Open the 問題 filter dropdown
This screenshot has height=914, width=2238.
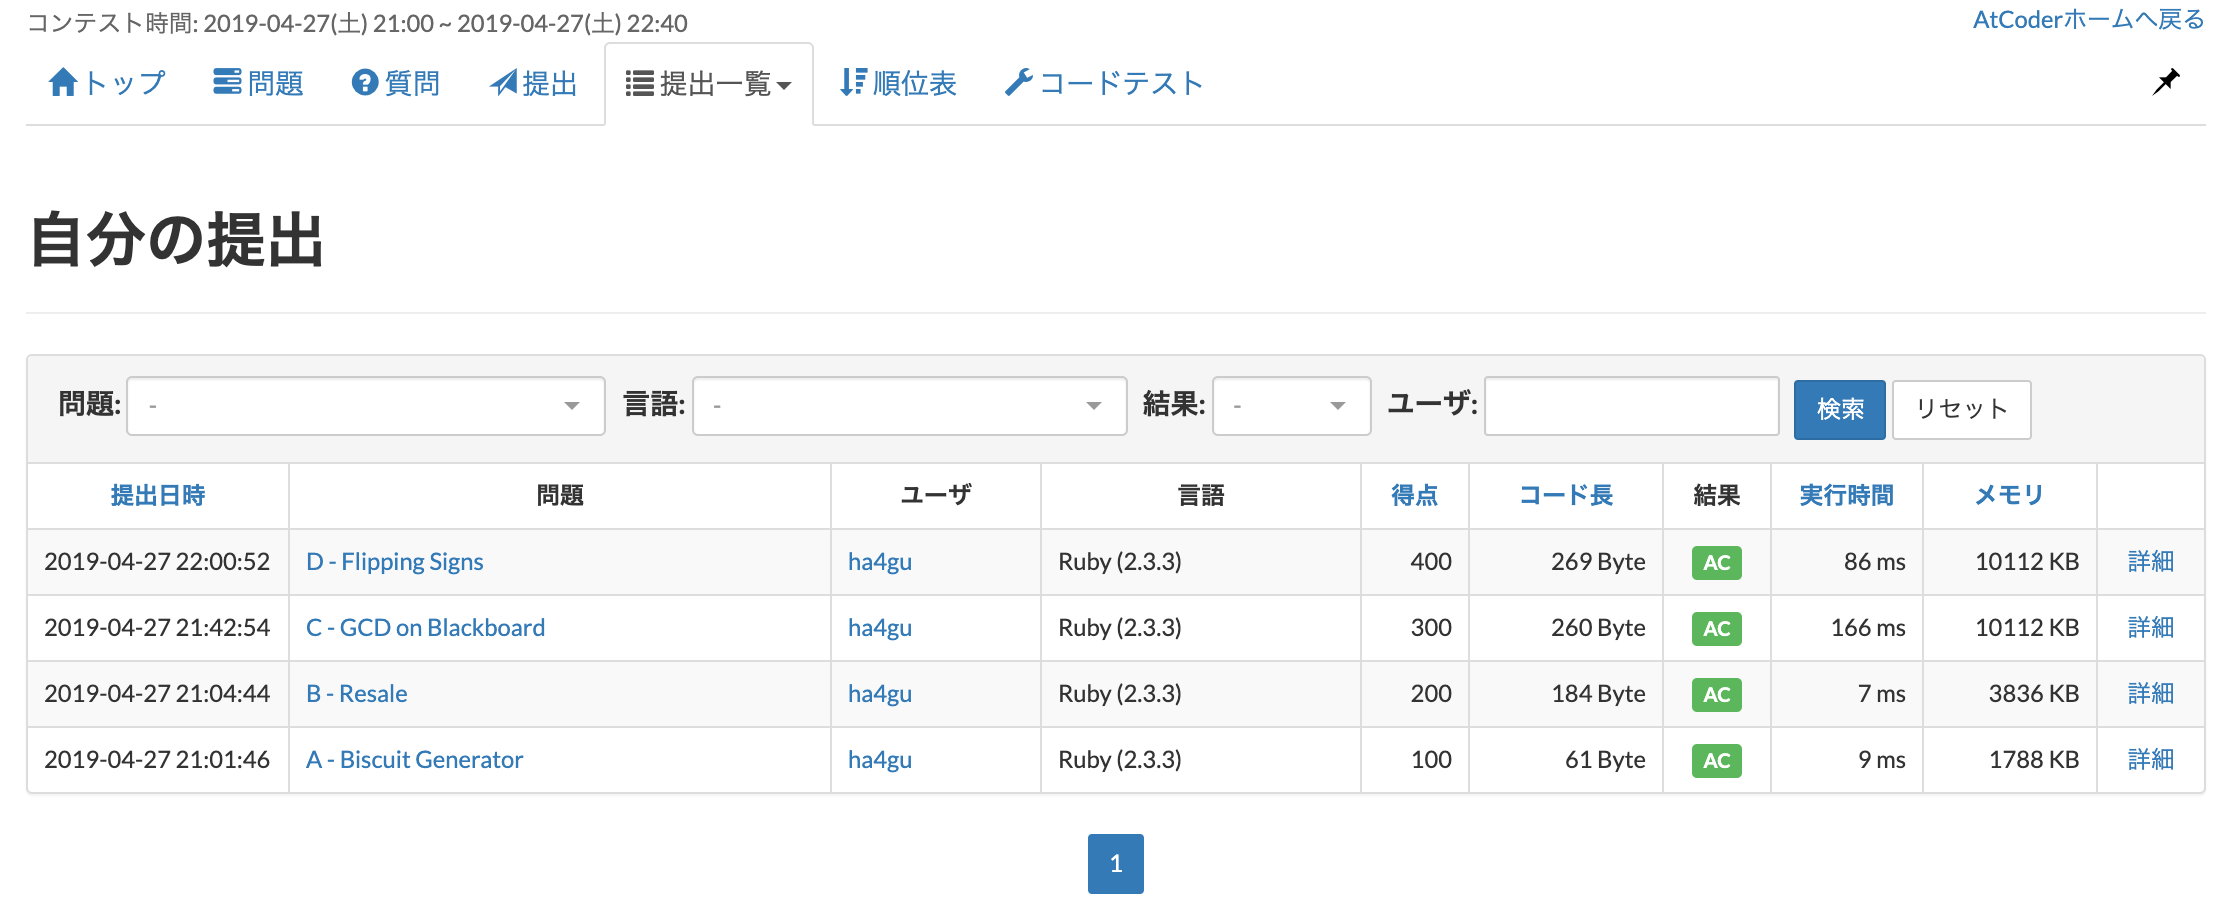(363, 405)
